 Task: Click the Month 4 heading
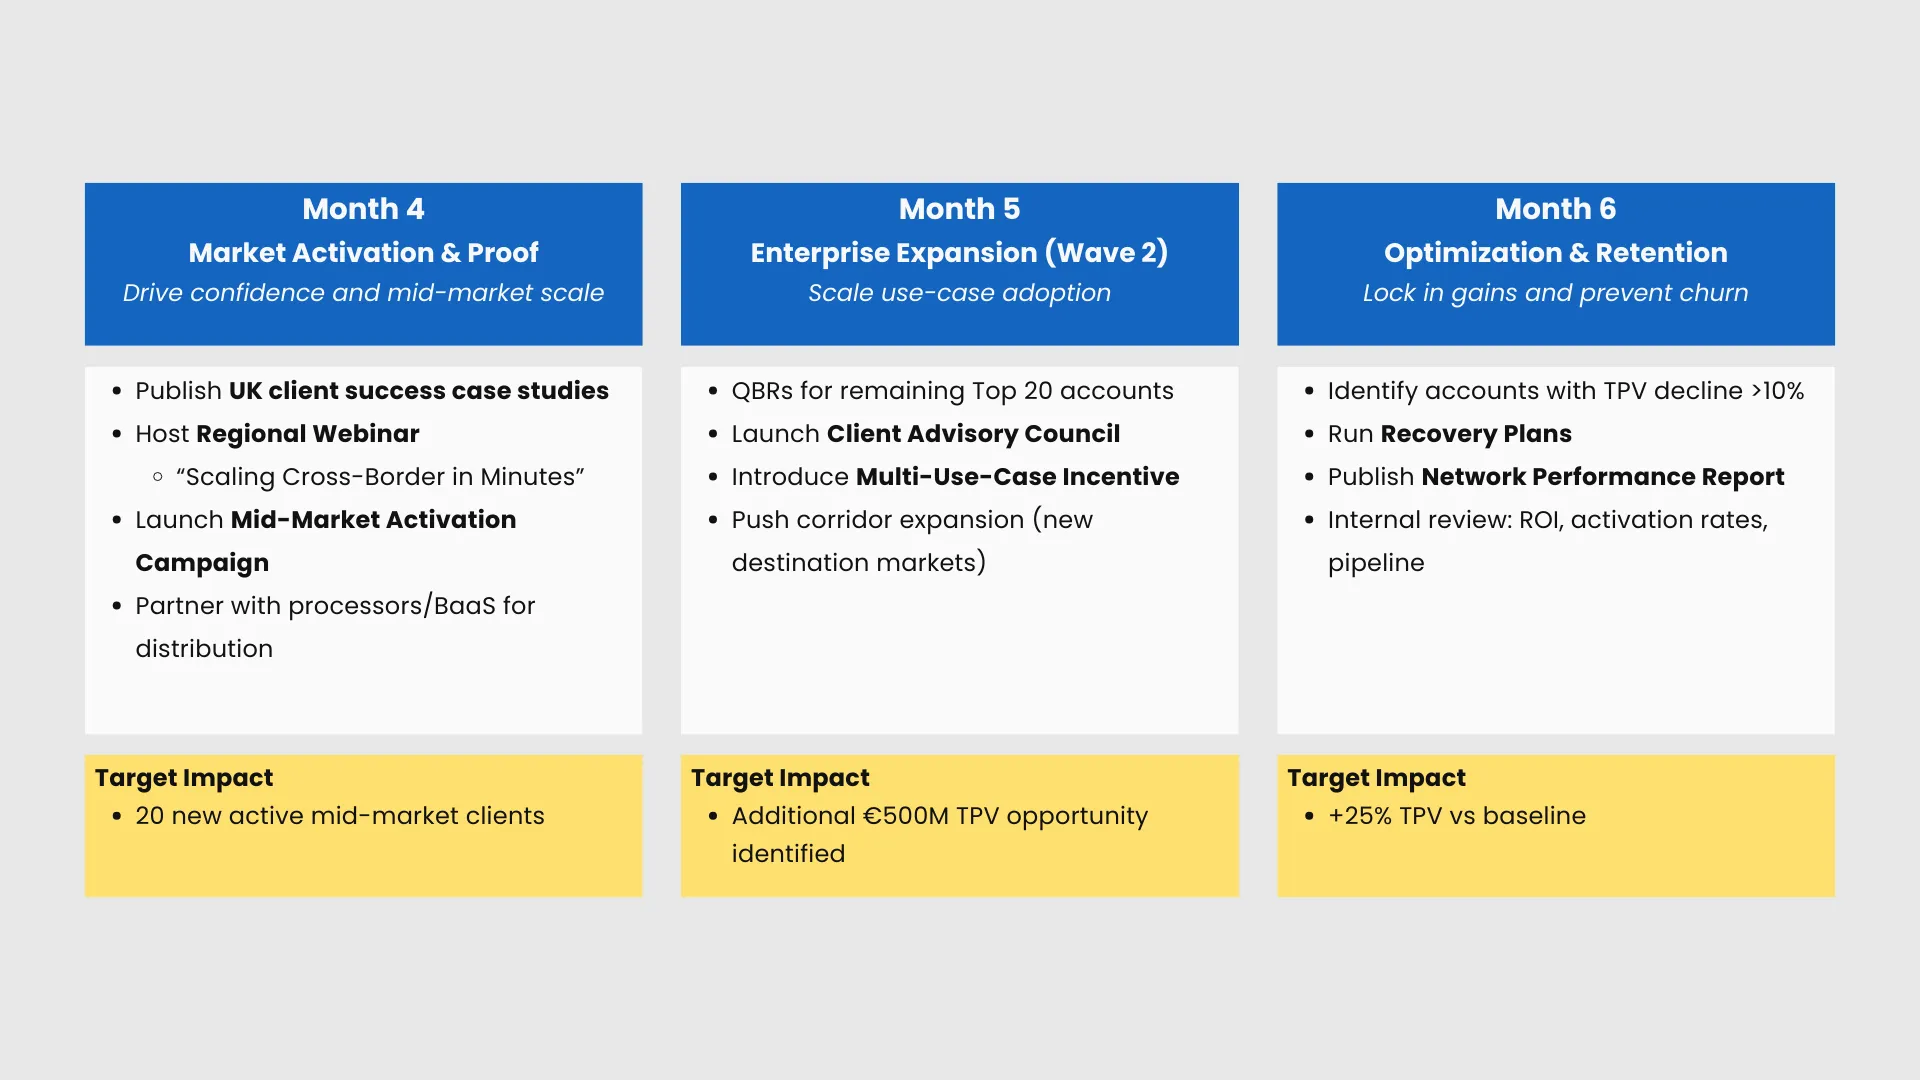coord(363,209)
